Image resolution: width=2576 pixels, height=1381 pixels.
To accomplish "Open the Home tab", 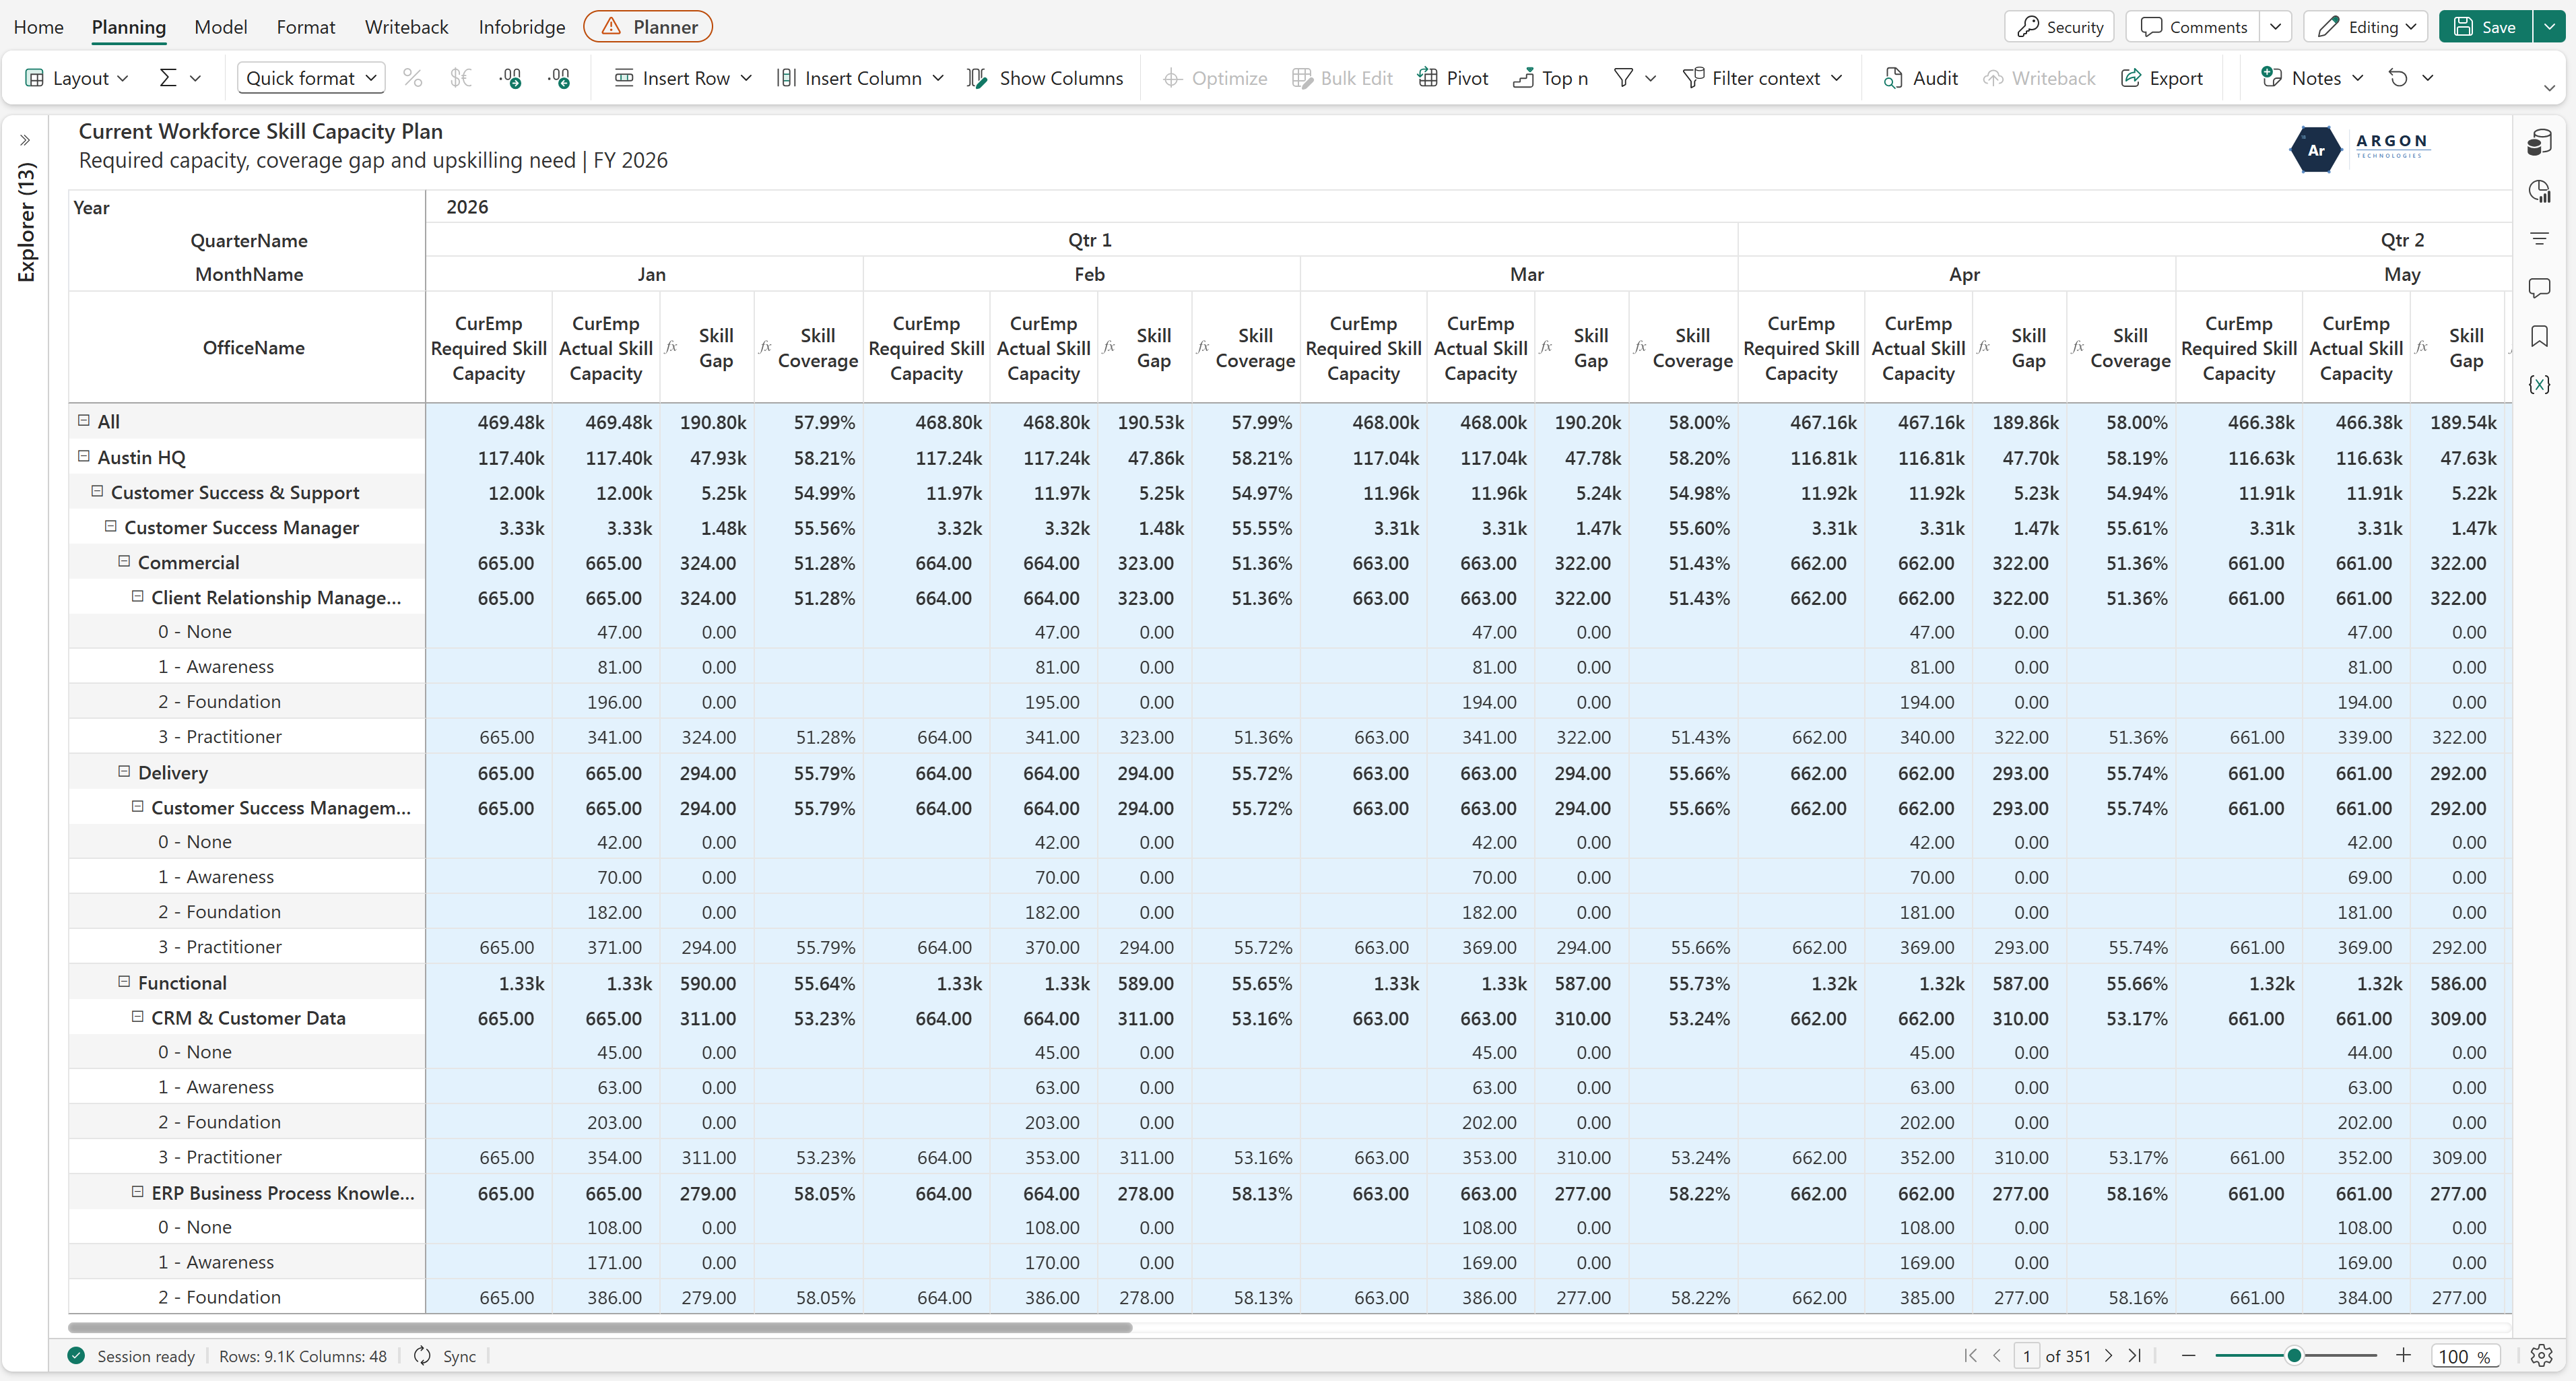I will pyautogui.click(x=39, y=27).
